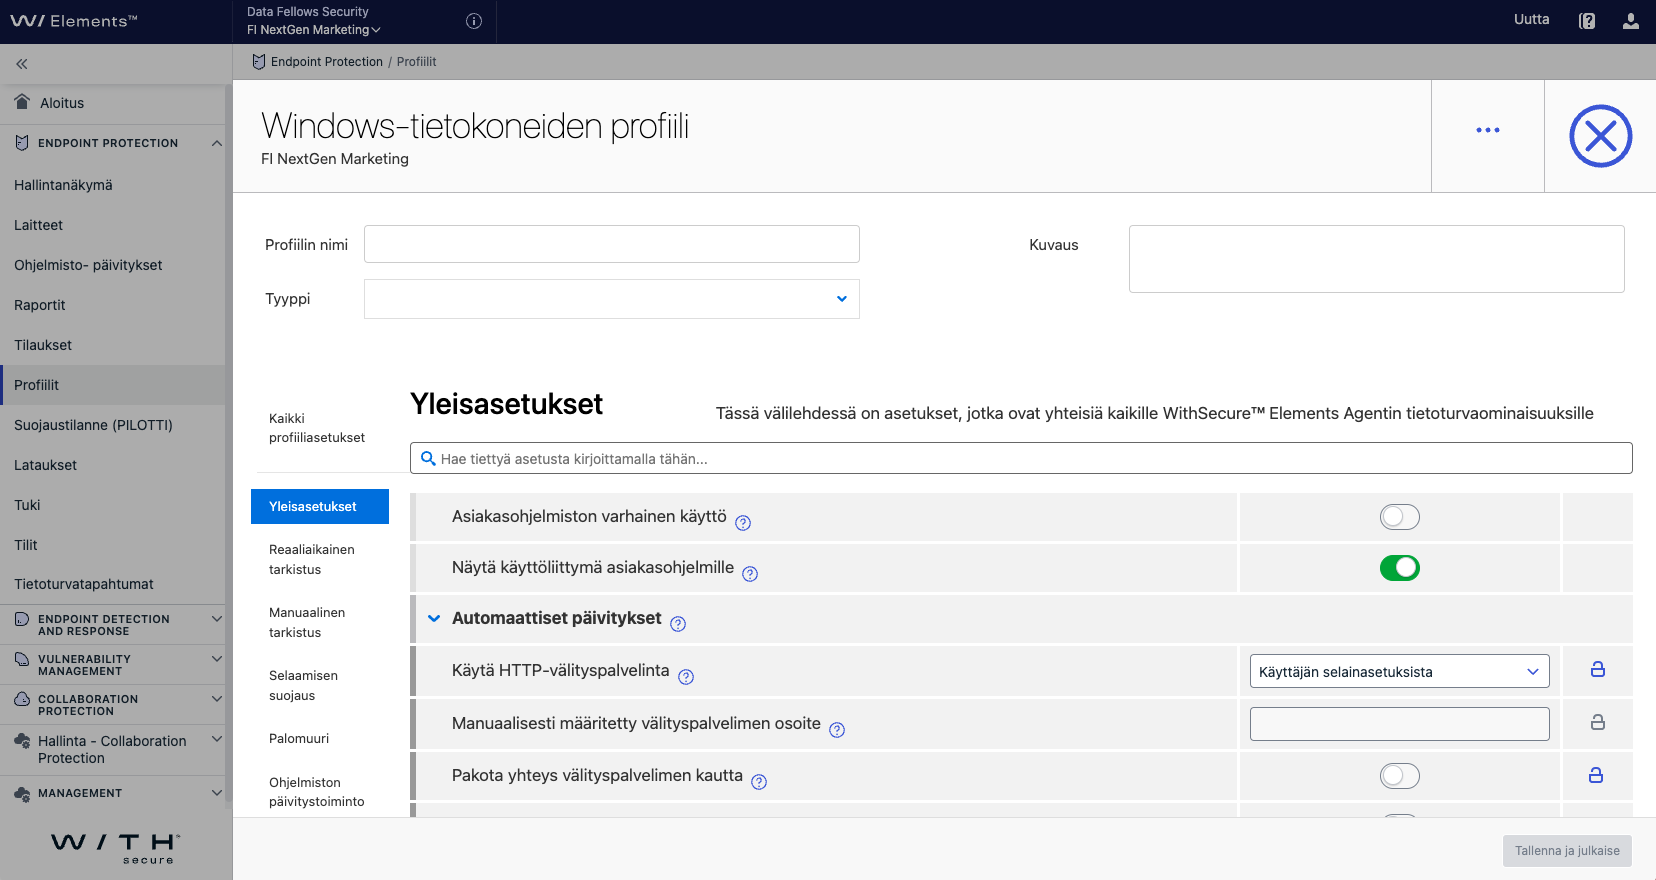Enable Asiakasohjelmiston varhainen käyttö toggle
The height and width of the screenshot is (880, 1656).
[1399, 517]
